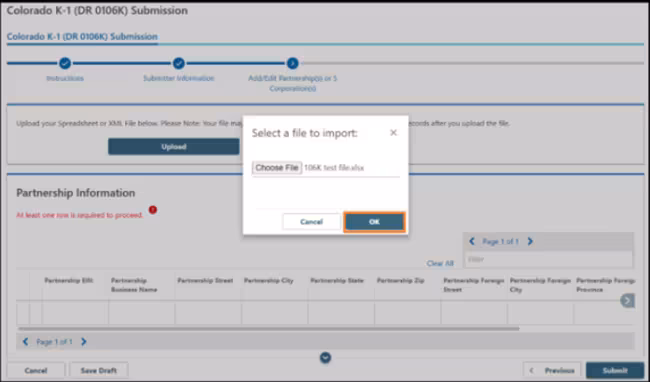The width and height of the screenshot is (650, 382).
Task: Go to next page in upper pager
Action: tap(530, 241)
